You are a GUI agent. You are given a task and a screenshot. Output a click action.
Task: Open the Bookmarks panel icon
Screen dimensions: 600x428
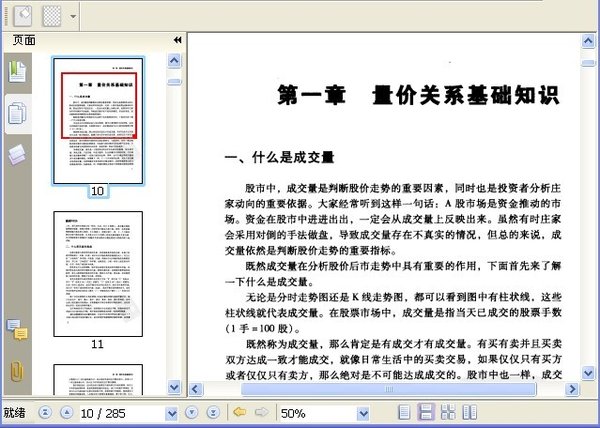[x=18, y=72]
